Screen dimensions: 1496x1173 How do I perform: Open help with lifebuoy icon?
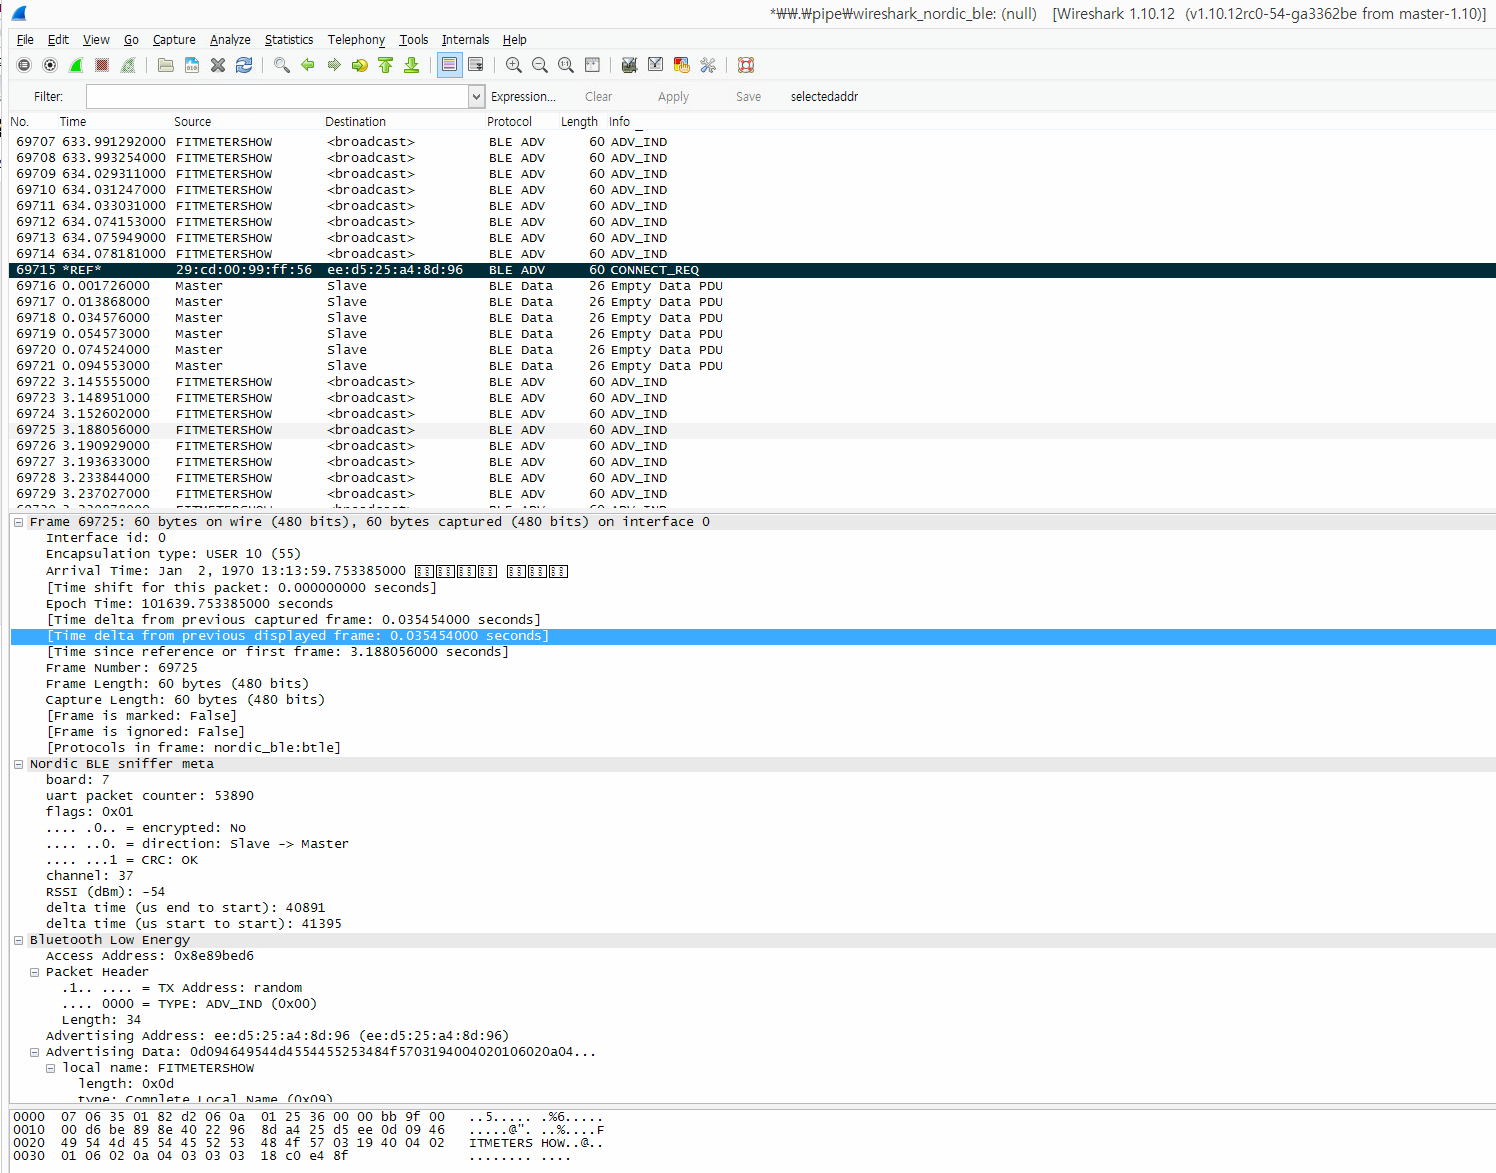click(746, 65)
